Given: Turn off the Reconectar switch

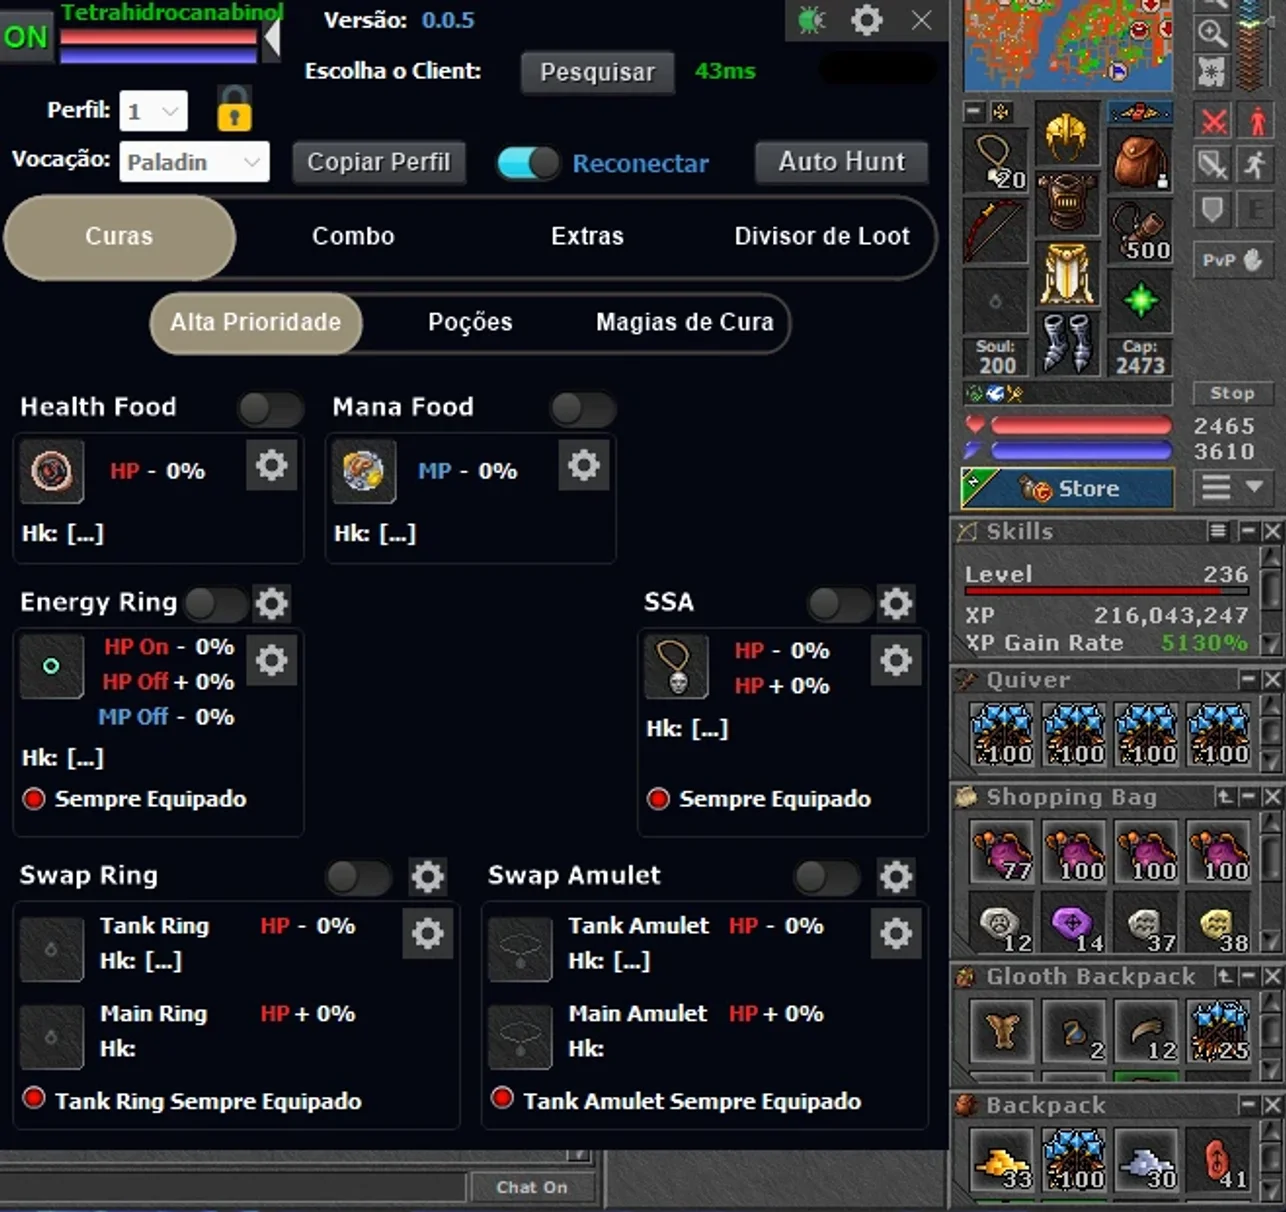Looking at the screenshot, I should click(x=528, y=163).
